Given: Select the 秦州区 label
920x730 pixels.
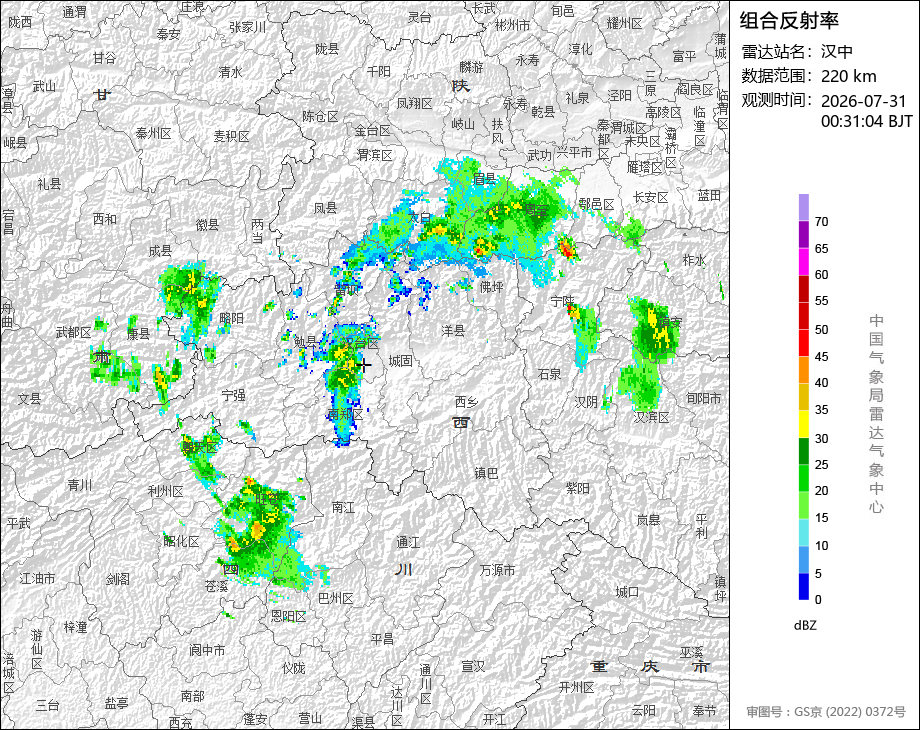Looking at the screenshot, I should [x=153, y=134].
